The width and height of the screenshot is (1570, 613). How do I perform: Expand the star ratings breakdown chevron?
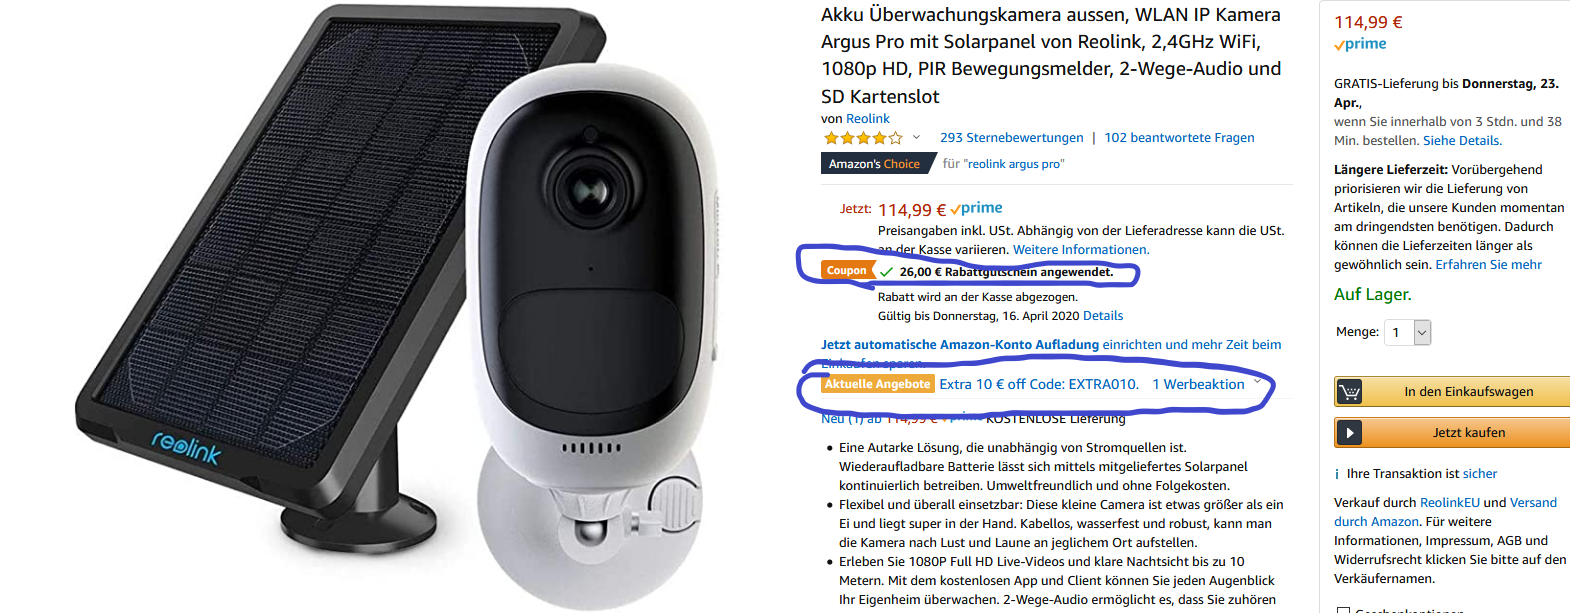point(916,137)
